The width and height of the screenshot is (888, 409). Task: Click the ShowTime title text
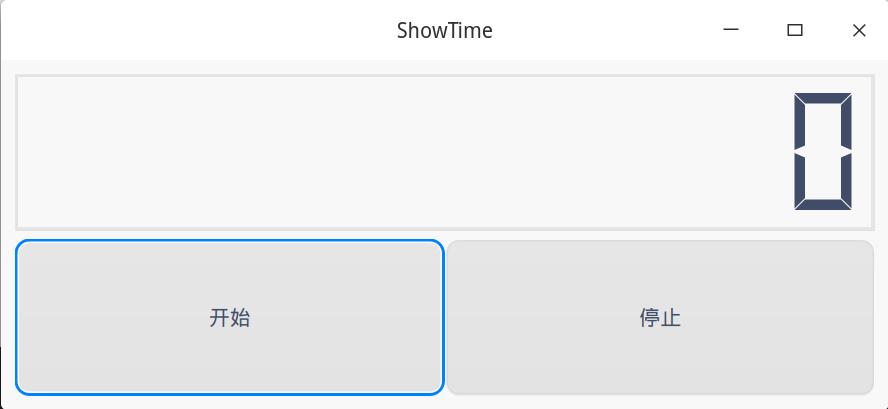(444, 30)
